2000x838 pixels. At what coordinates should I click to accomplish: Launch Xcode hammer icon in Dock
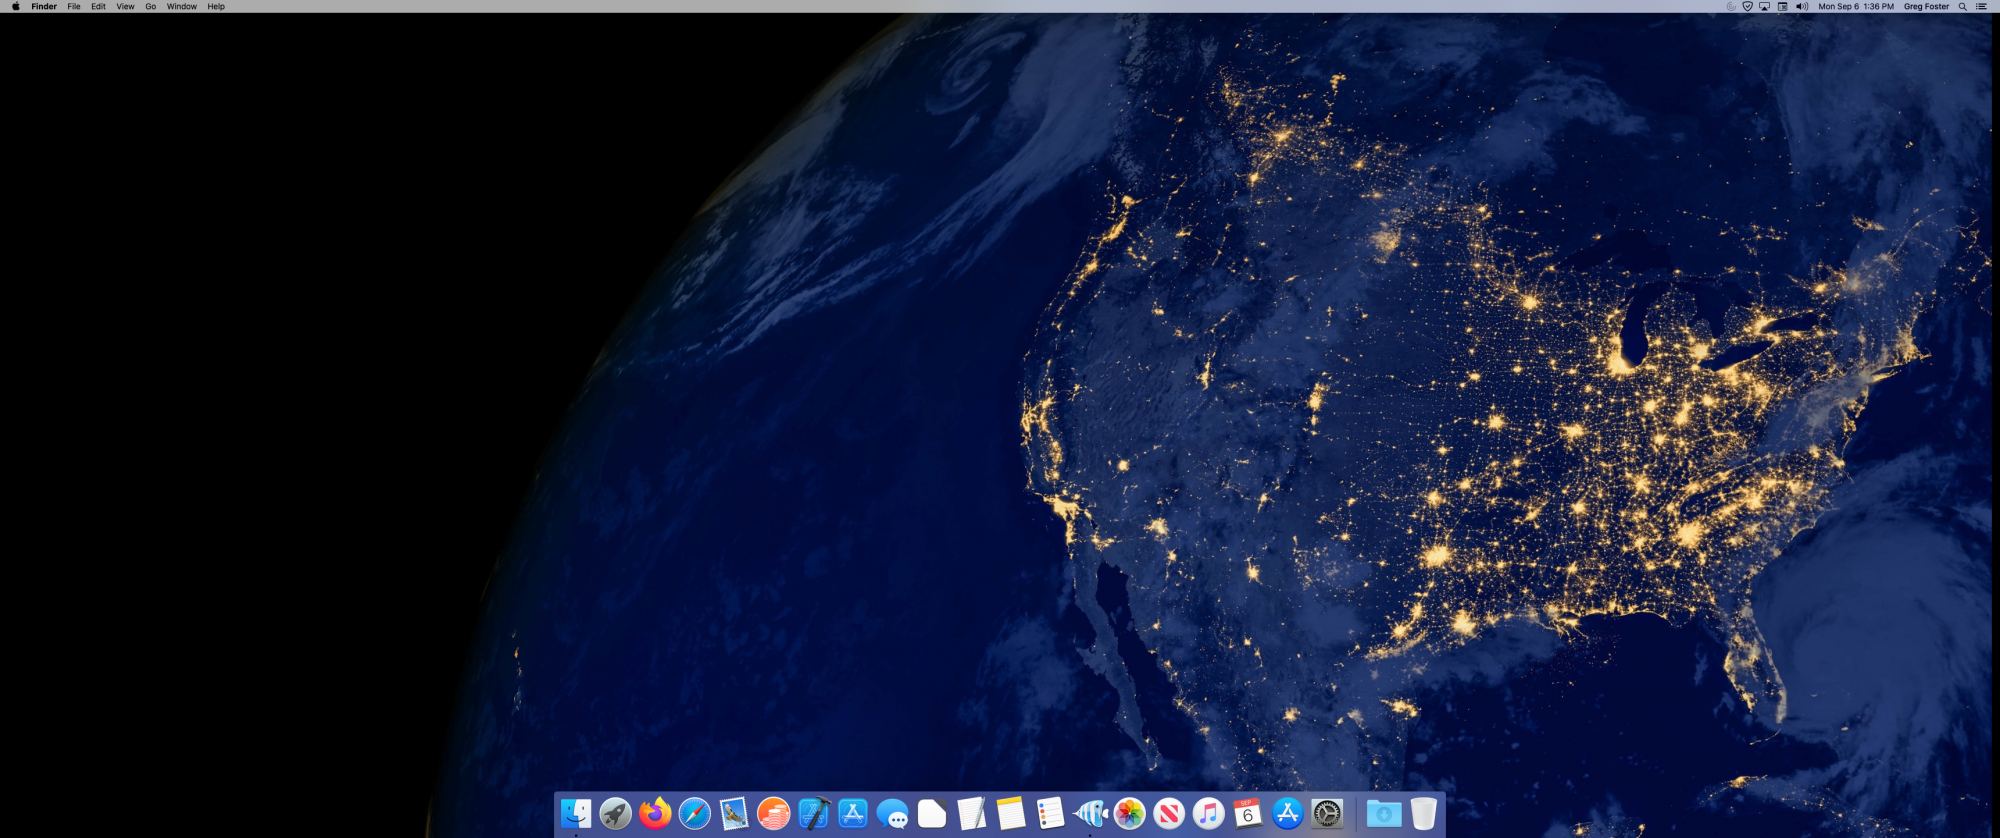pyautogui.click(x=814, y=814)
